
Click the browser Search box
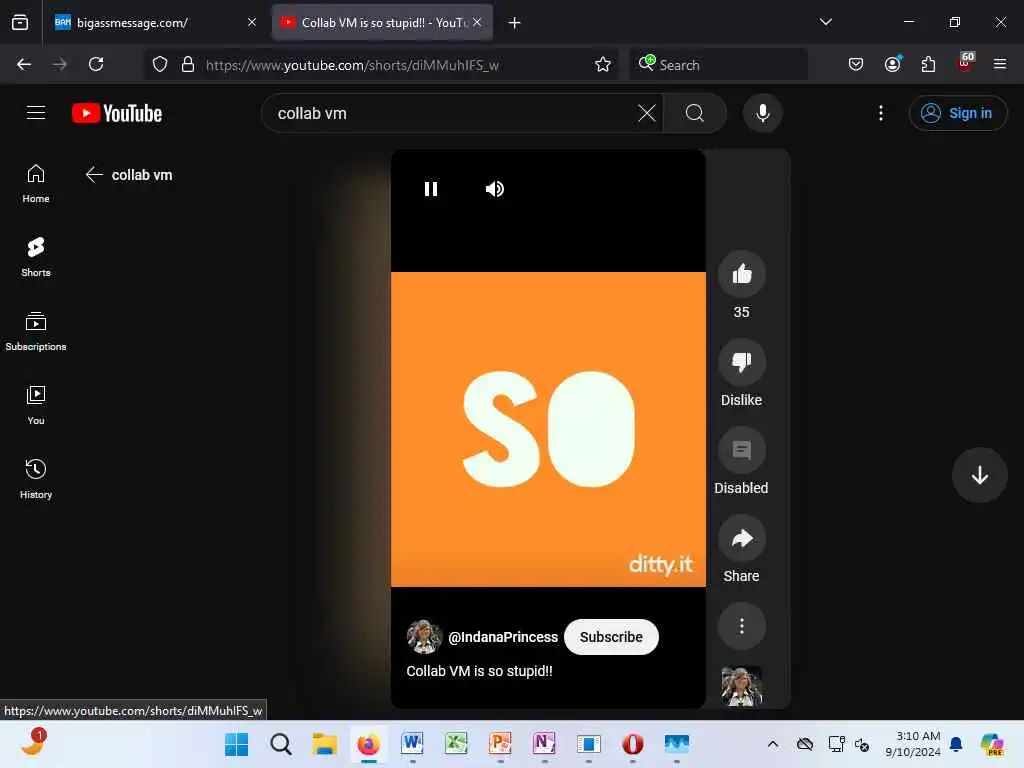(718, 65)
